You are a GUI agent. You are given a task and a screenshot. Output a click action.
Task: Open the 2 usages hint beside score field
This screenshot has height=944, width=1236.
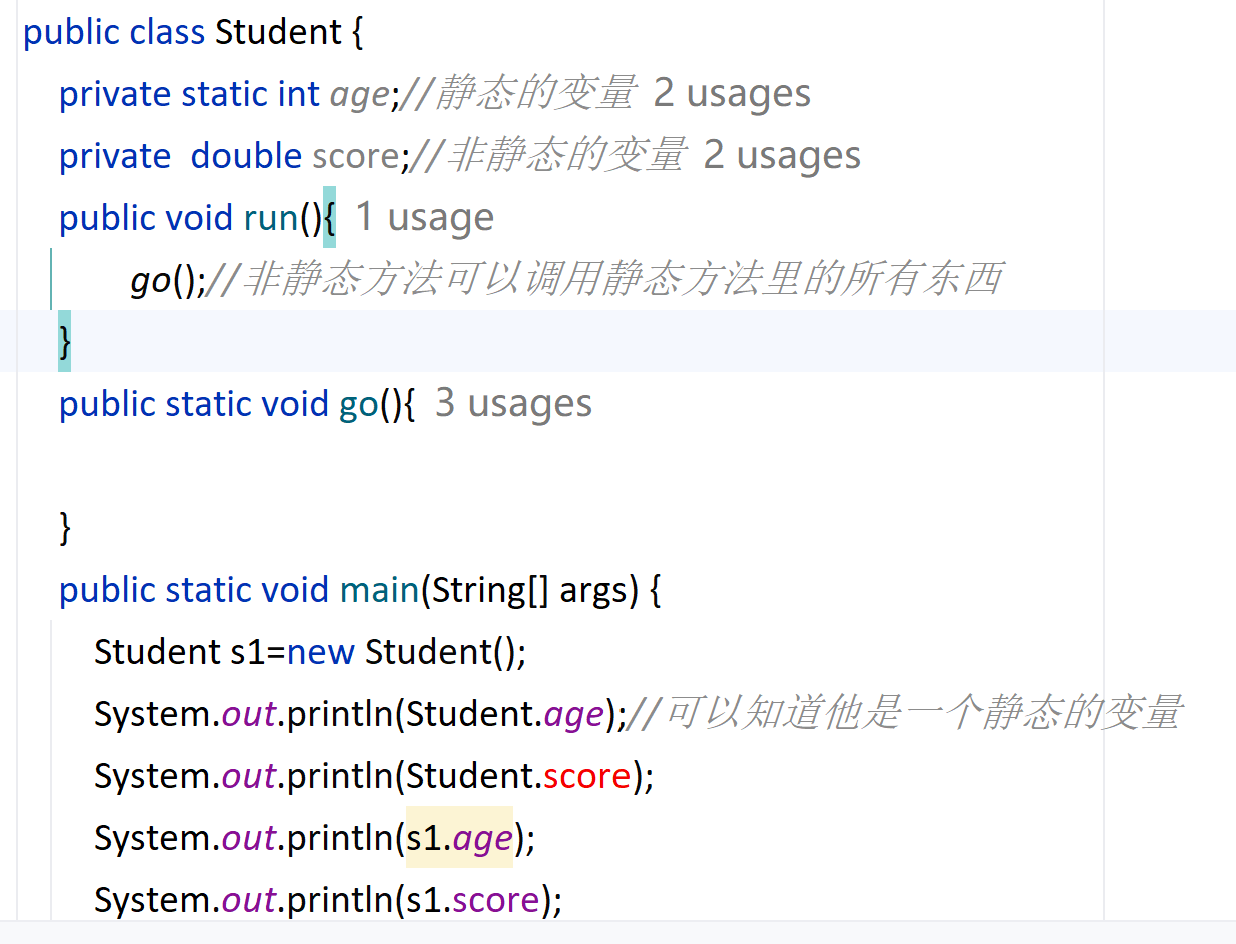pyautogui.click(x=781, y=156)
